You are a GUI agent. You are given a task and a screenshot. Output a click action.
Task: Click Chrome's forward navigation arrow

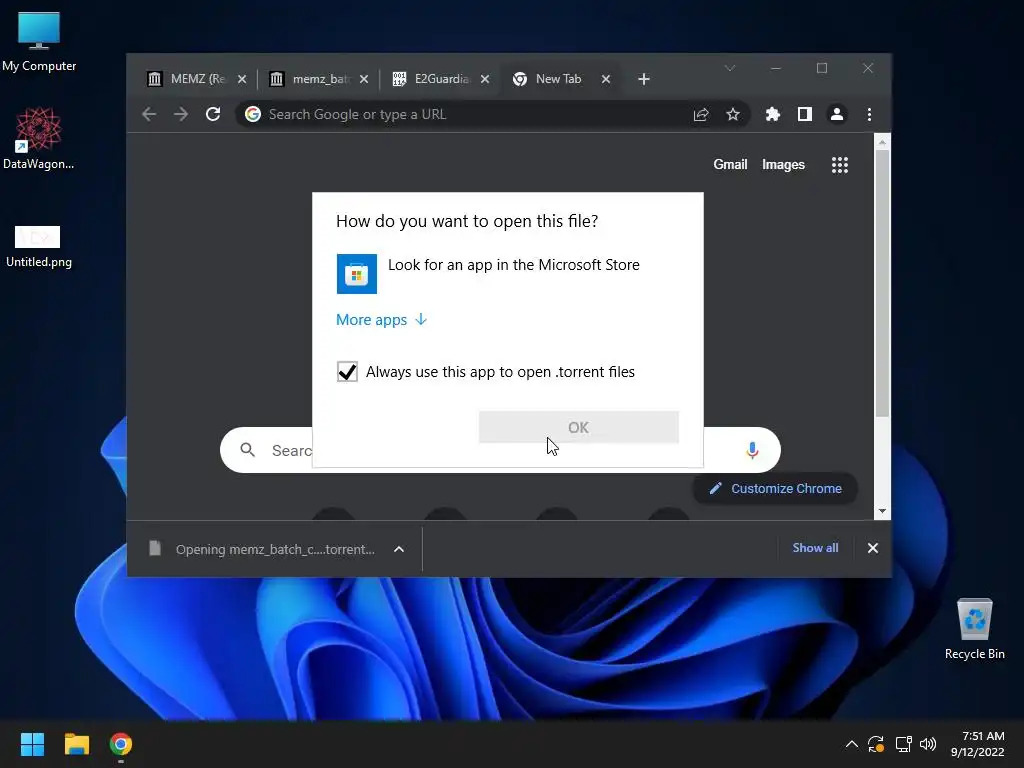pos(181,114)
